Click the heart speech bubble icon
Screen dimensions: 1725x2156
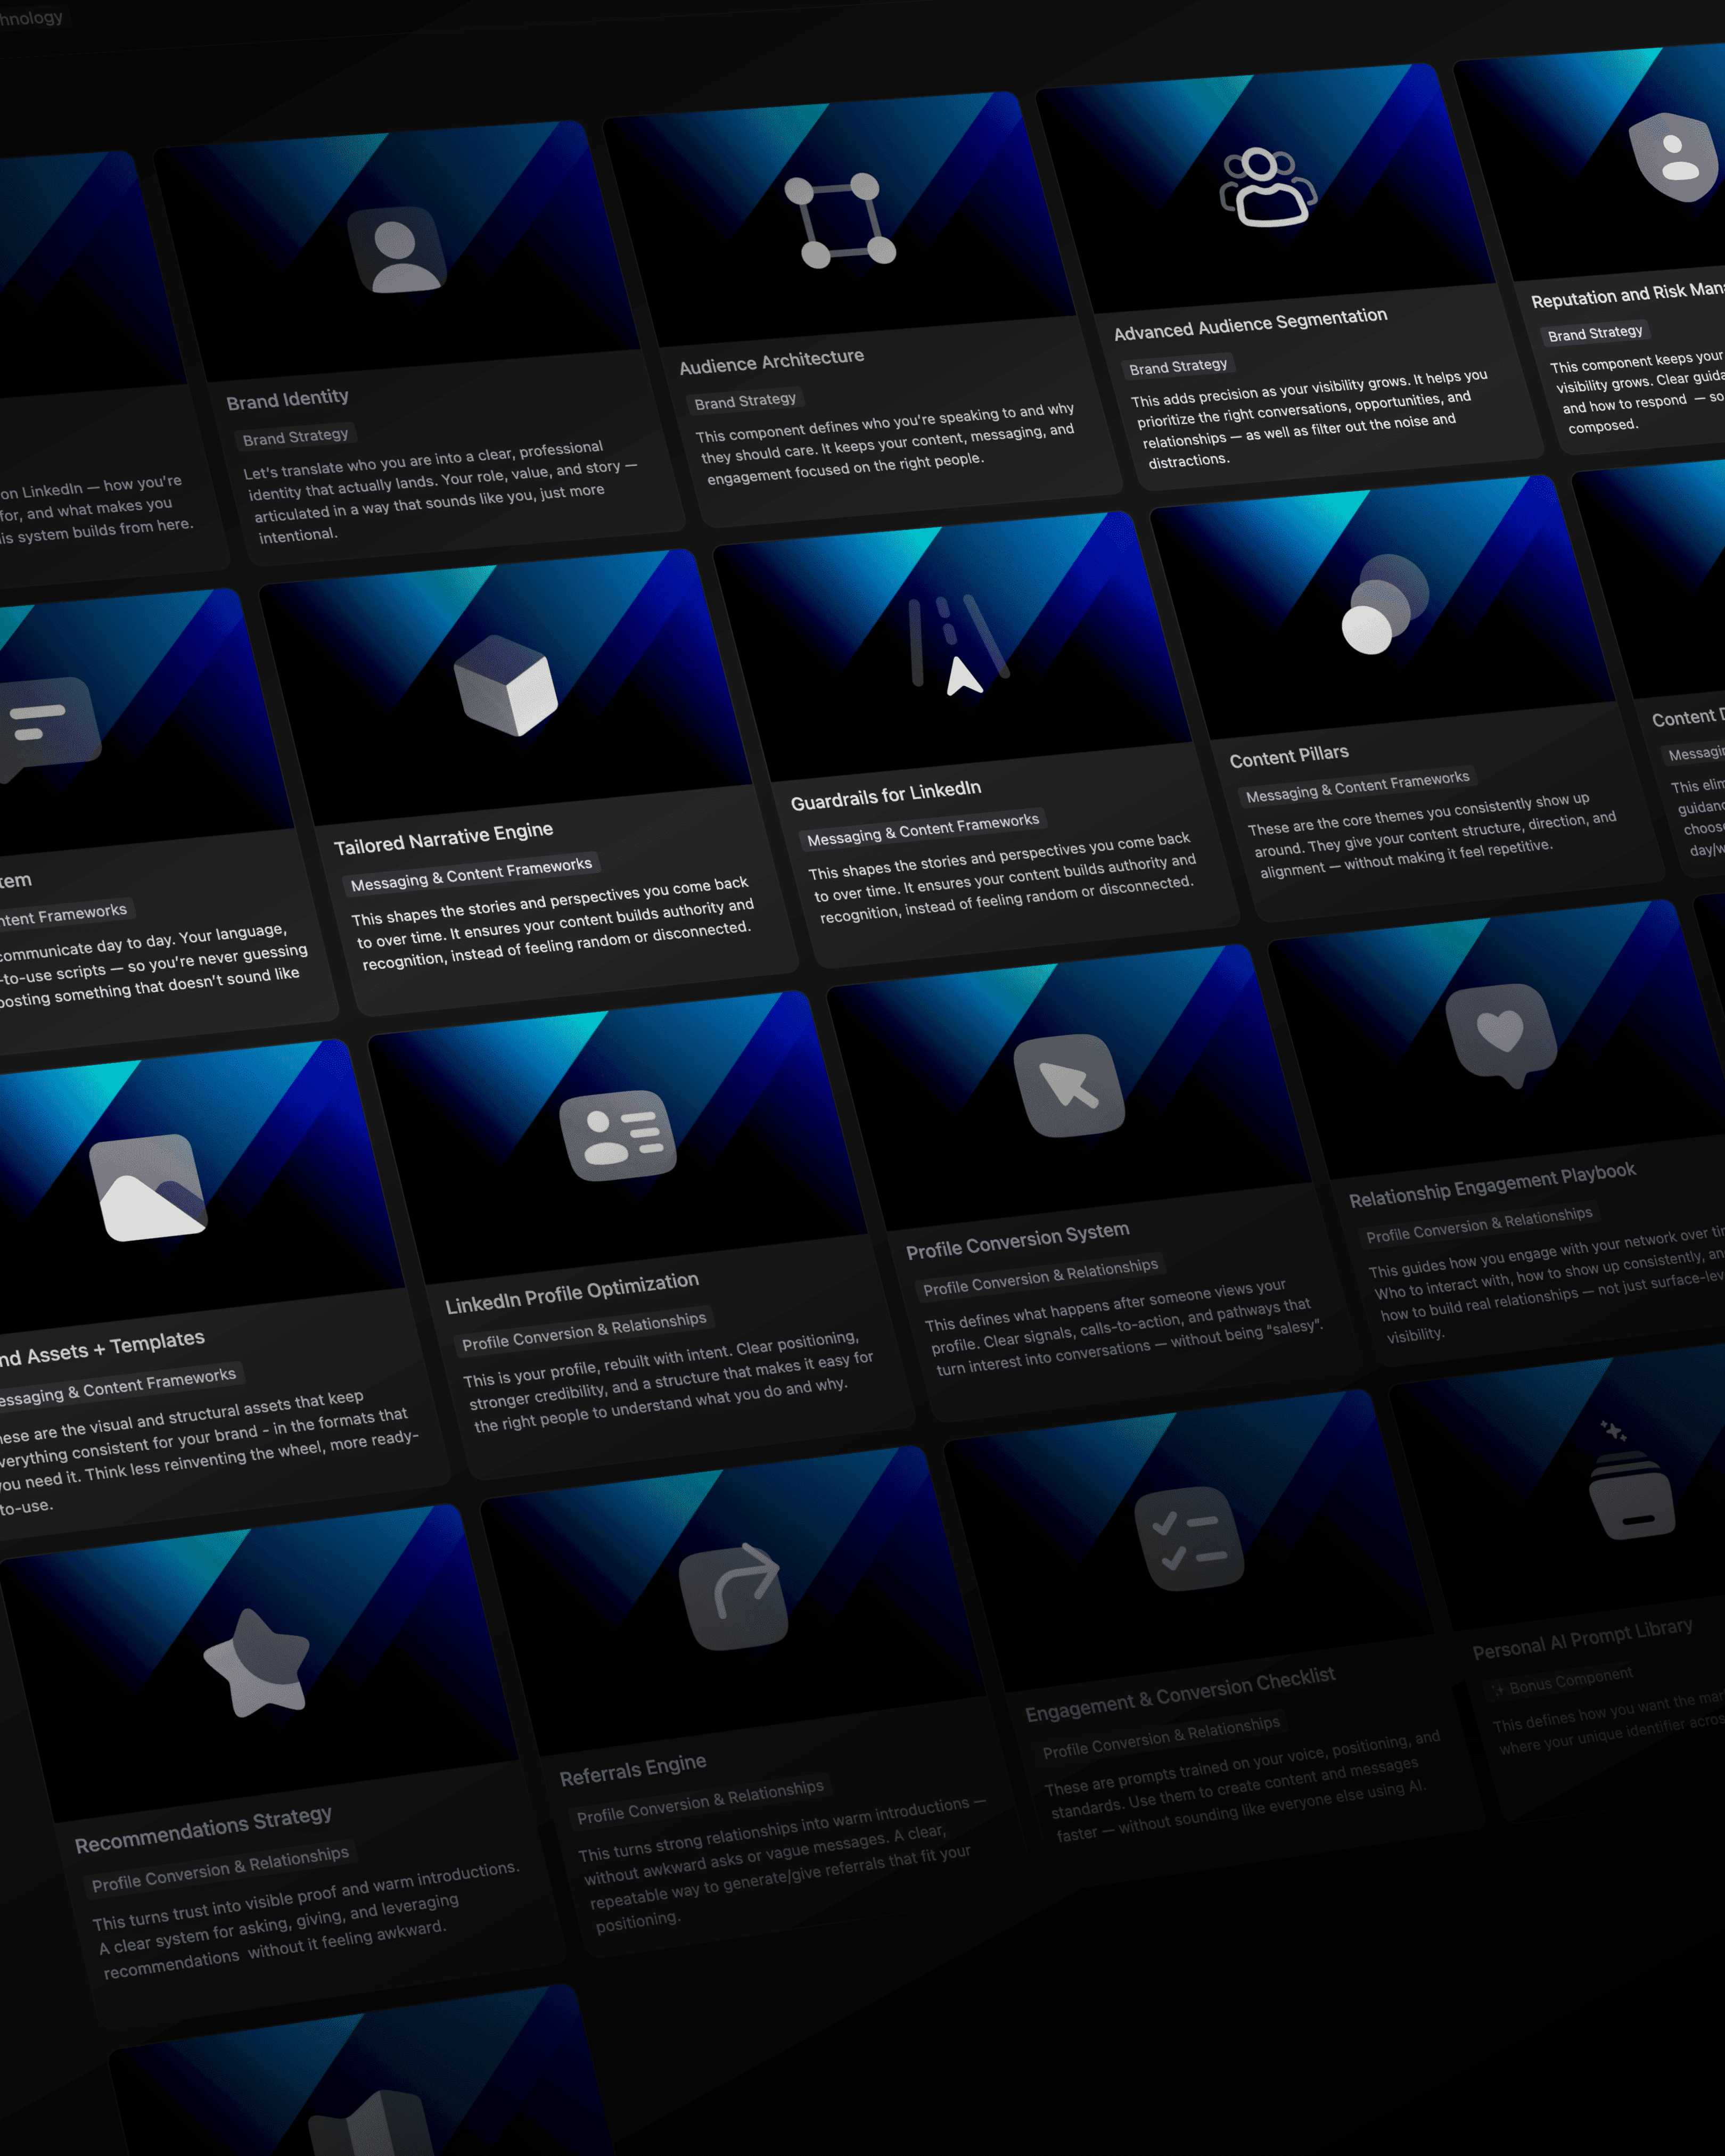pyautogui.click(x=1502, y=1032)
